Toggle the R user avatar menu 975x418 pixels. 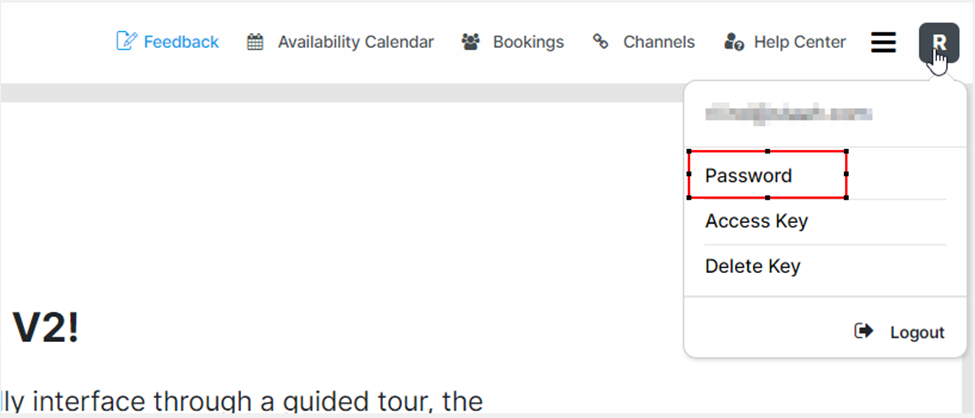(938, 42)
